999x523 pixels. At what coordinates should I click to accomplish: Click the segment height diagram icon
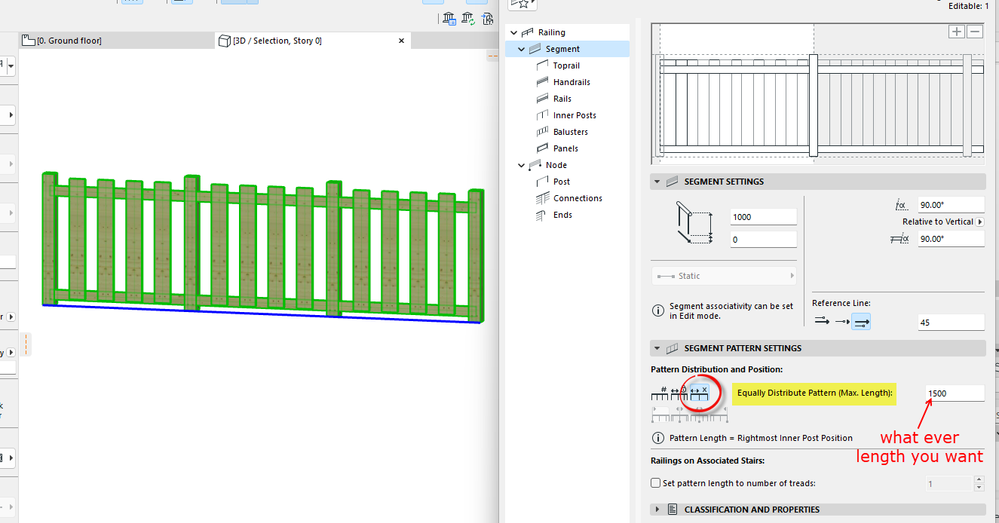point(693,223)
